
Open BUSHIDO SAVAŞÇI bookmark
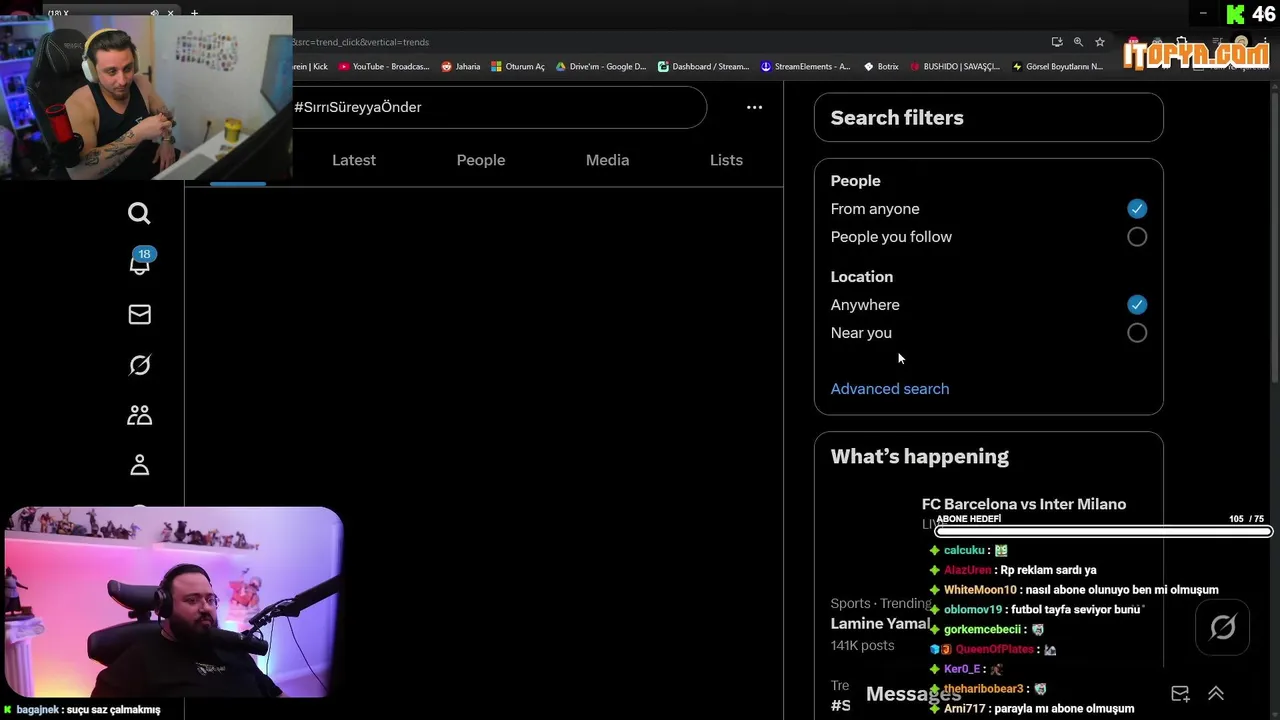pos(955,67)
